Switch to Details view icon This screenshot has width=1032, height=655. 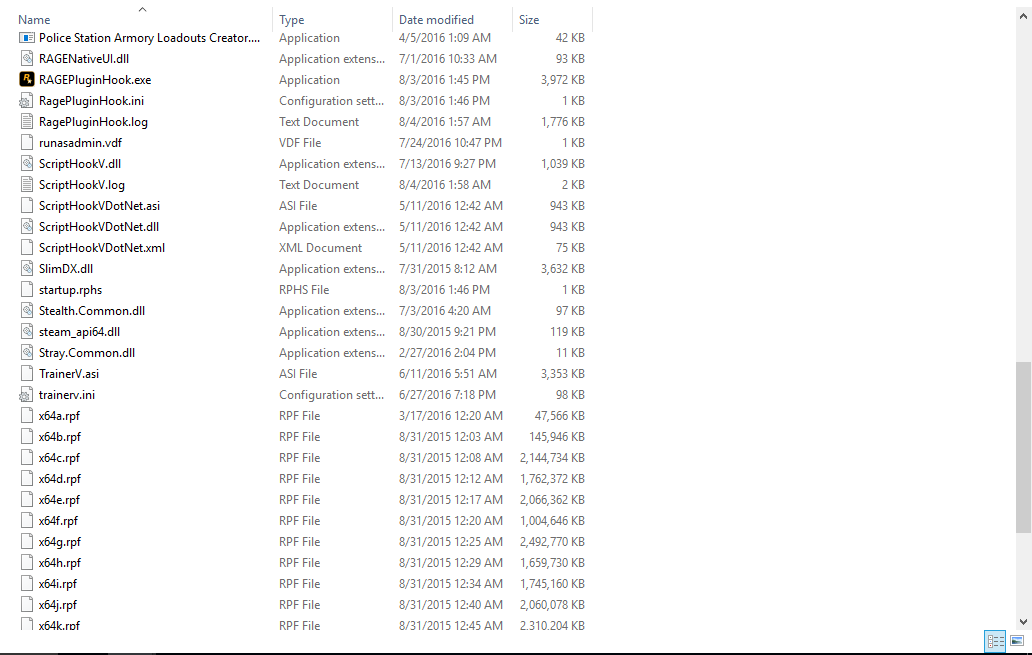coord(995,641)
